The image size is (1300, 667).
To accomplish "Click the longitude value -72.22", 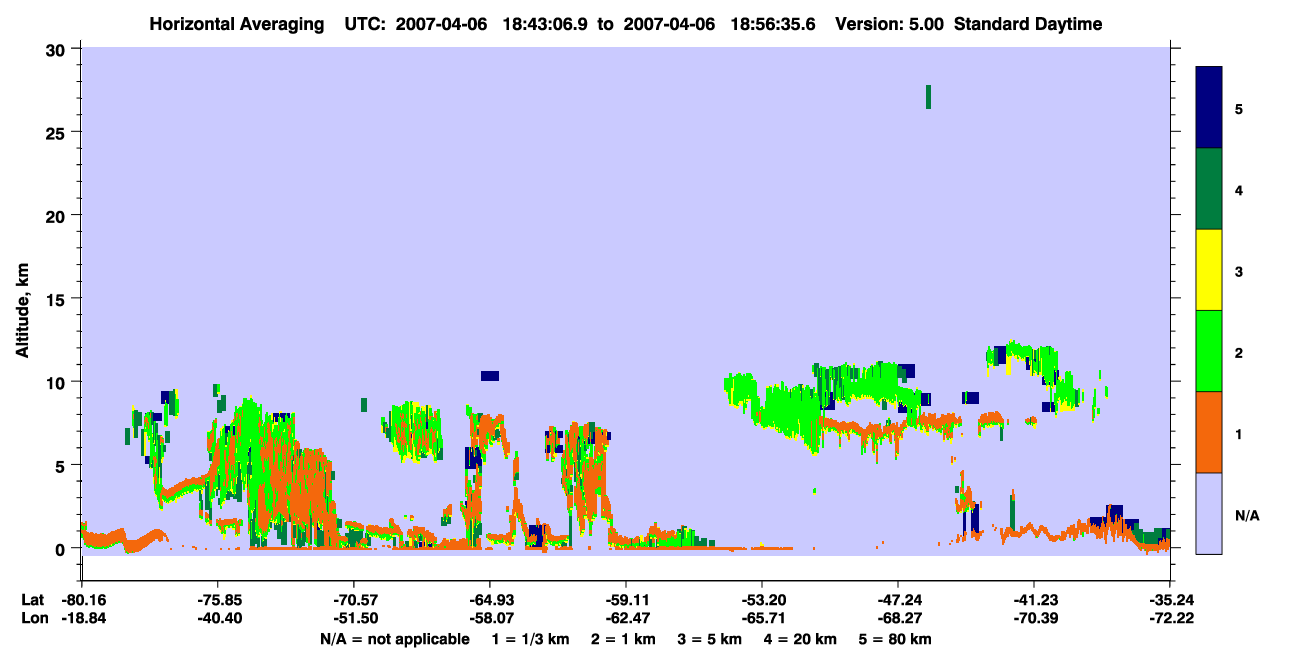I will (1169, 619).
